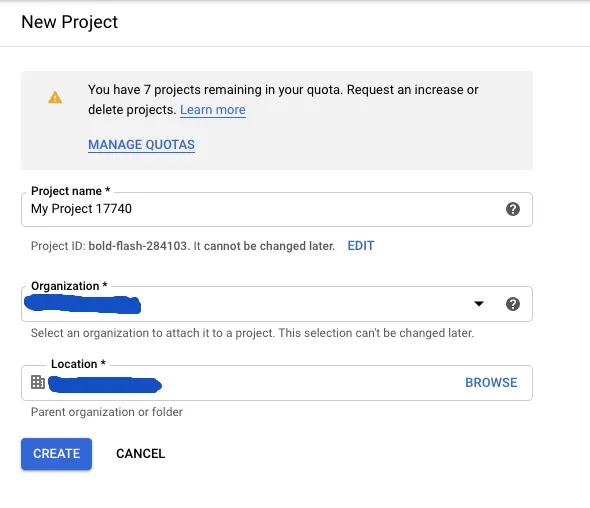Click the quota remaining warning message text
The height and width of the screenshot is (508, 590).
coord(283,100)
